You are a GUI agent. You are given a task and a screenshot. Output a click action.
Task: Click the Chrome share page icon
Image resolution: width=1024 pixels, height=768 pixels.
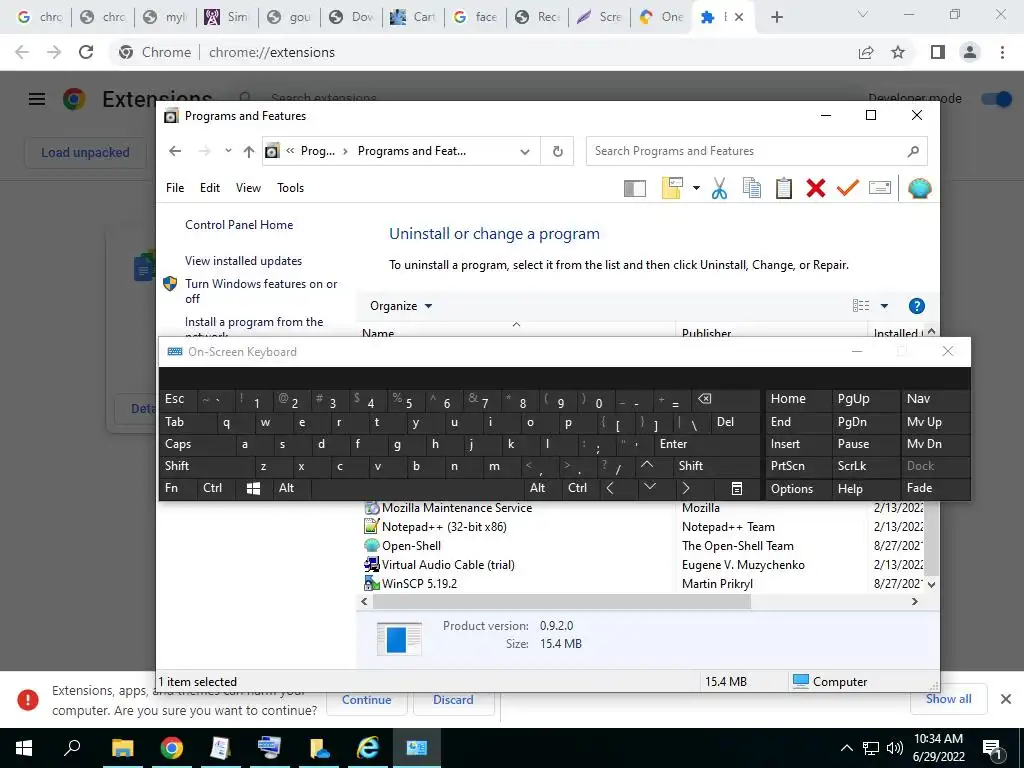point(866,52)
